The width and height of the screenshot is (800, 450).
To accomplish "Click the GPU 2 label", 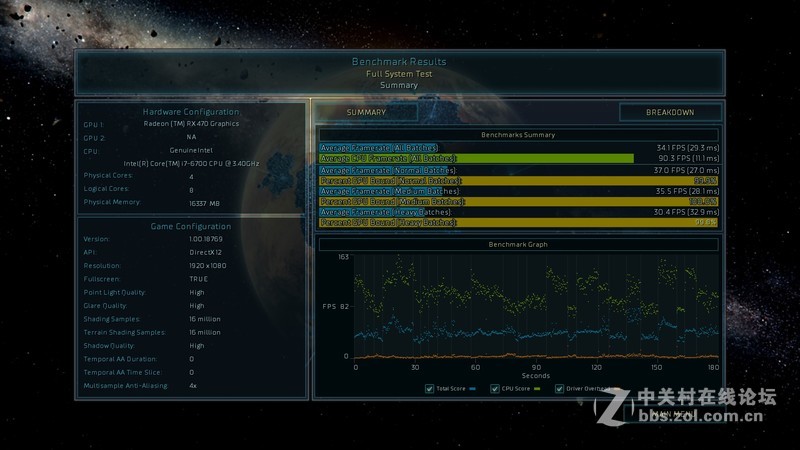I will click(94, 138).
